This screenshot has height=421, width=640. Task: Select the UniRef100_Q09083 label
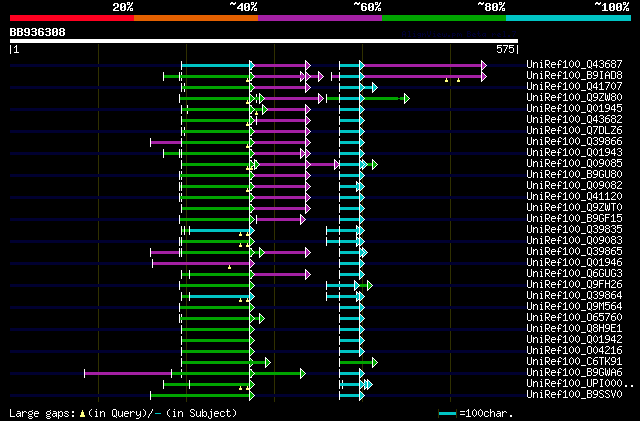click(574, 241)
